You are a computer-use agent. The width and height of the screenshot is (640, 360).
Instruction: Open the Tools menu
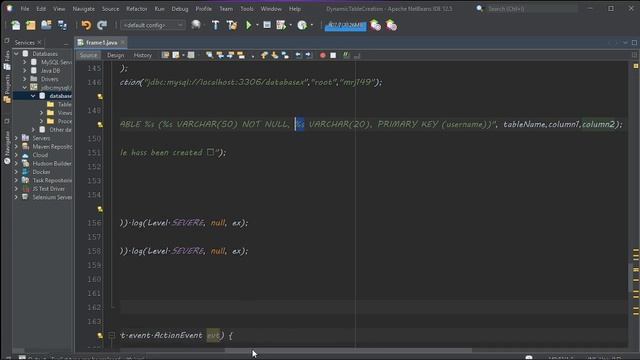click(247, 9)
